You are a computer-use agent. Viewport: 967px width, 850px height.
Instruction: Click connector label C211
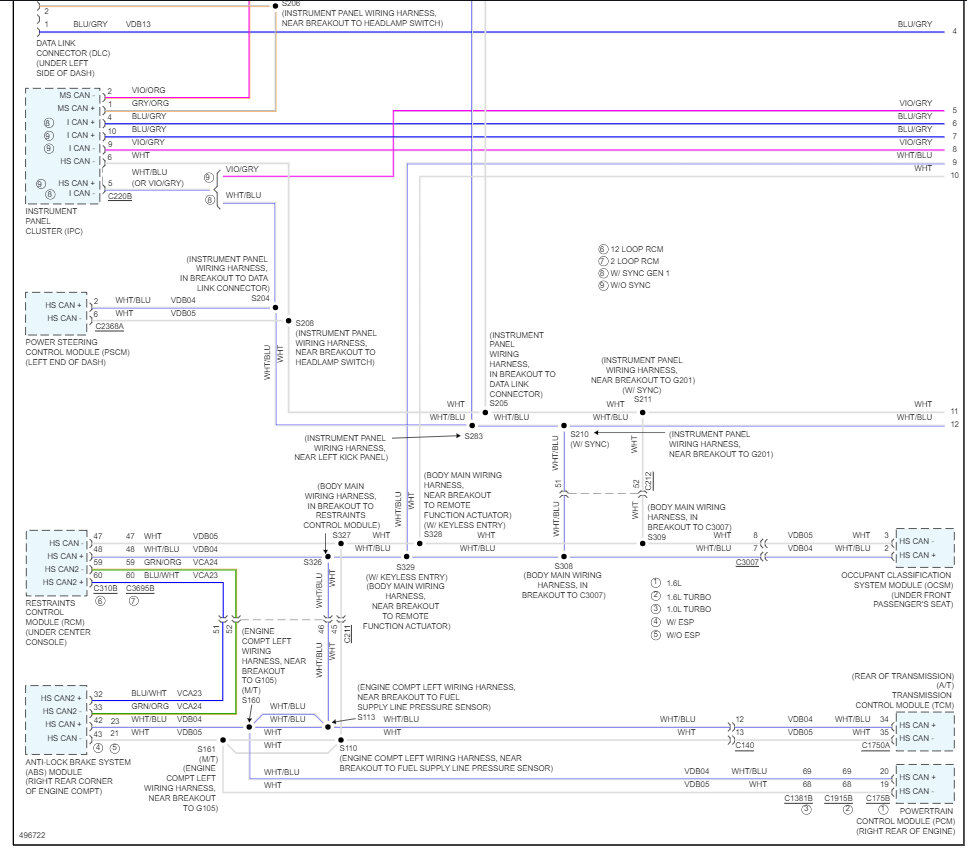[347, 634]
